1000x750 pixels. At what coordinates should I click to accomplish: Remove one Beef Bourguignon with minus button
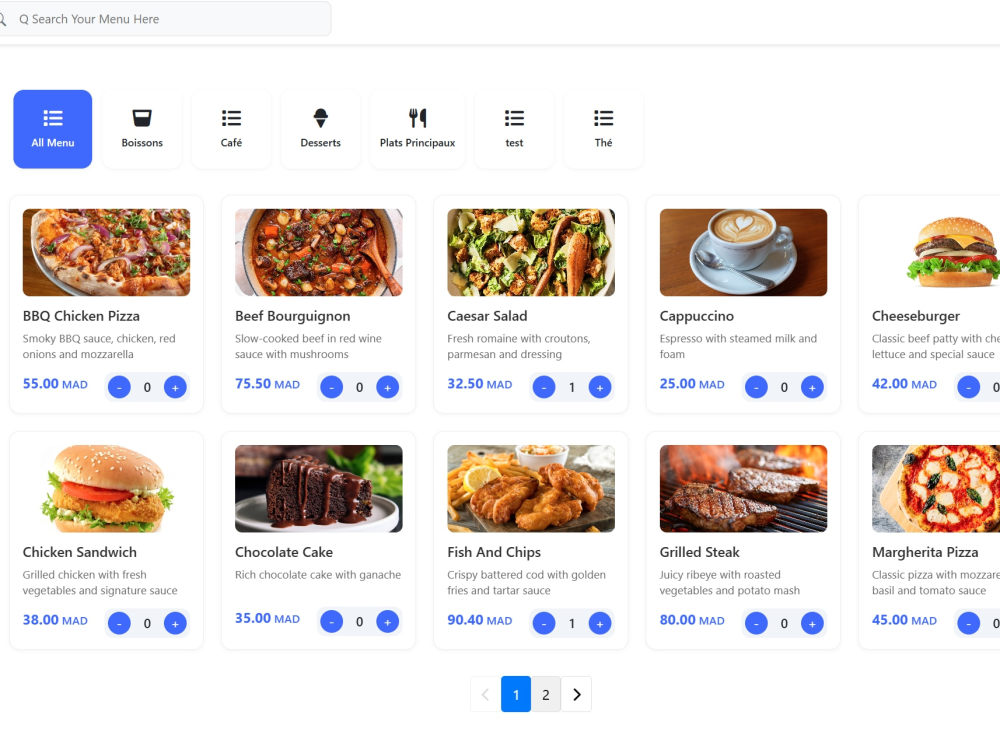coord(332,387)
